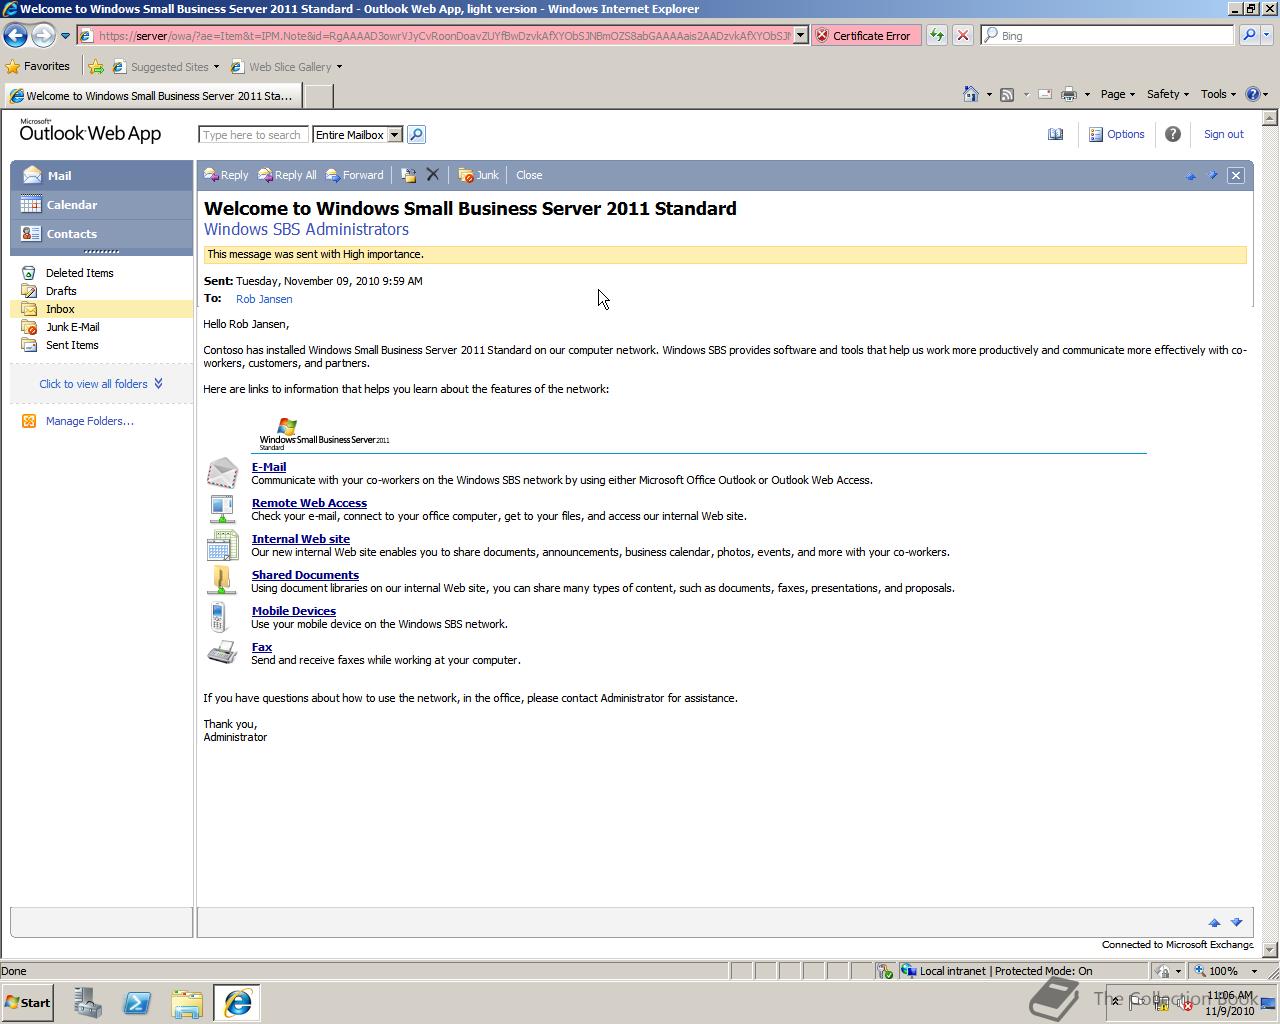Image resolution: width=1280 pixels, height=1024 pixels.
Task: Open Shared Documents link
Action: (305, 575)
